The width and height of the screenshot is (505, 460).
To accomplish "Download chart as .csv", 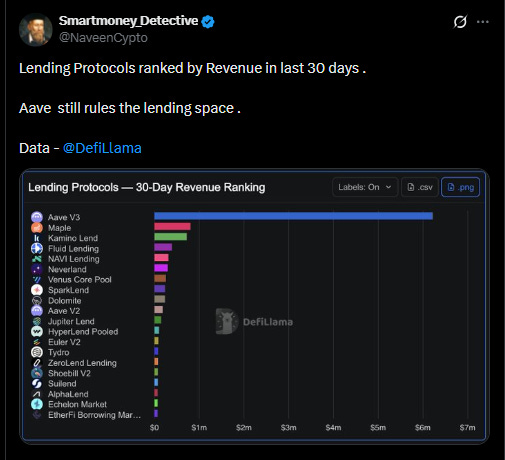I will click(x=420, y=187).
